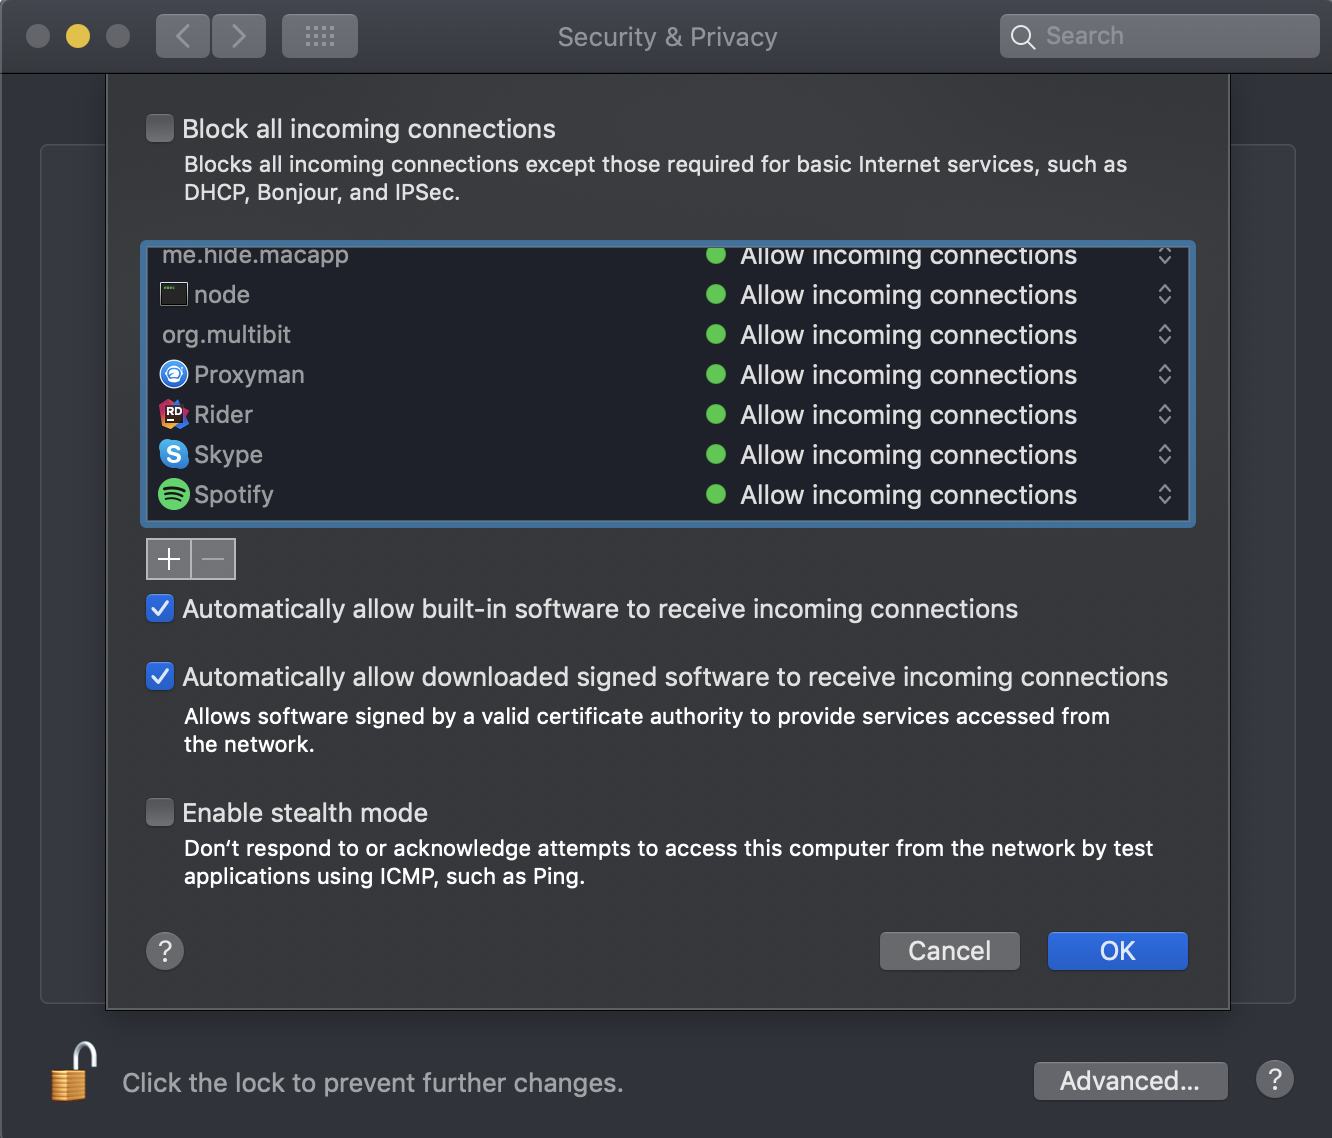The width and height of the screenshot is (1332, 1138).
Task: Enable stealth mode
Action: (x=159, y=812)
